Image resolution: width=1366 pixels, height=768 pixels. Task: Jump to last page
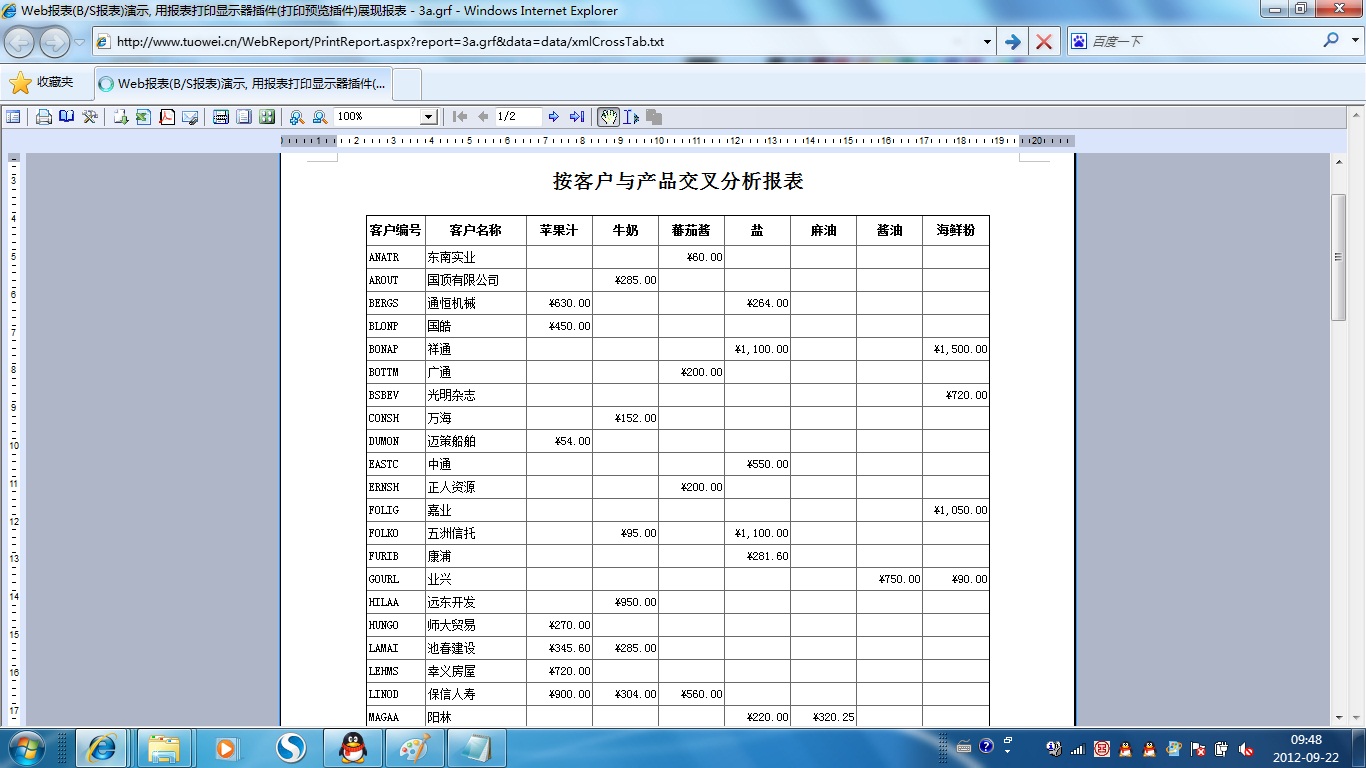point(577,117)
